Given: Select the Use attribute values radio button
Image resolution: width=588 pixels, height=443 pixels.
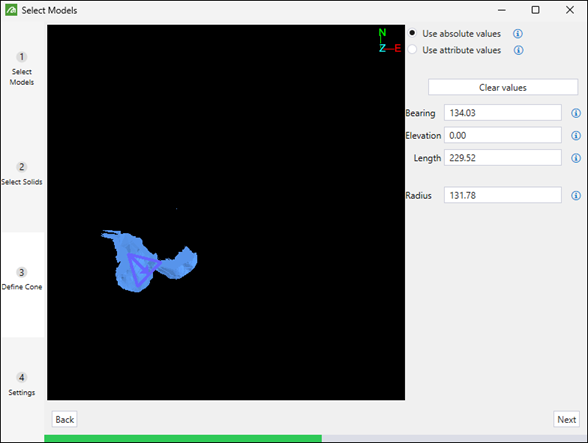Looking at the screenshot, I should pos(412,50).
